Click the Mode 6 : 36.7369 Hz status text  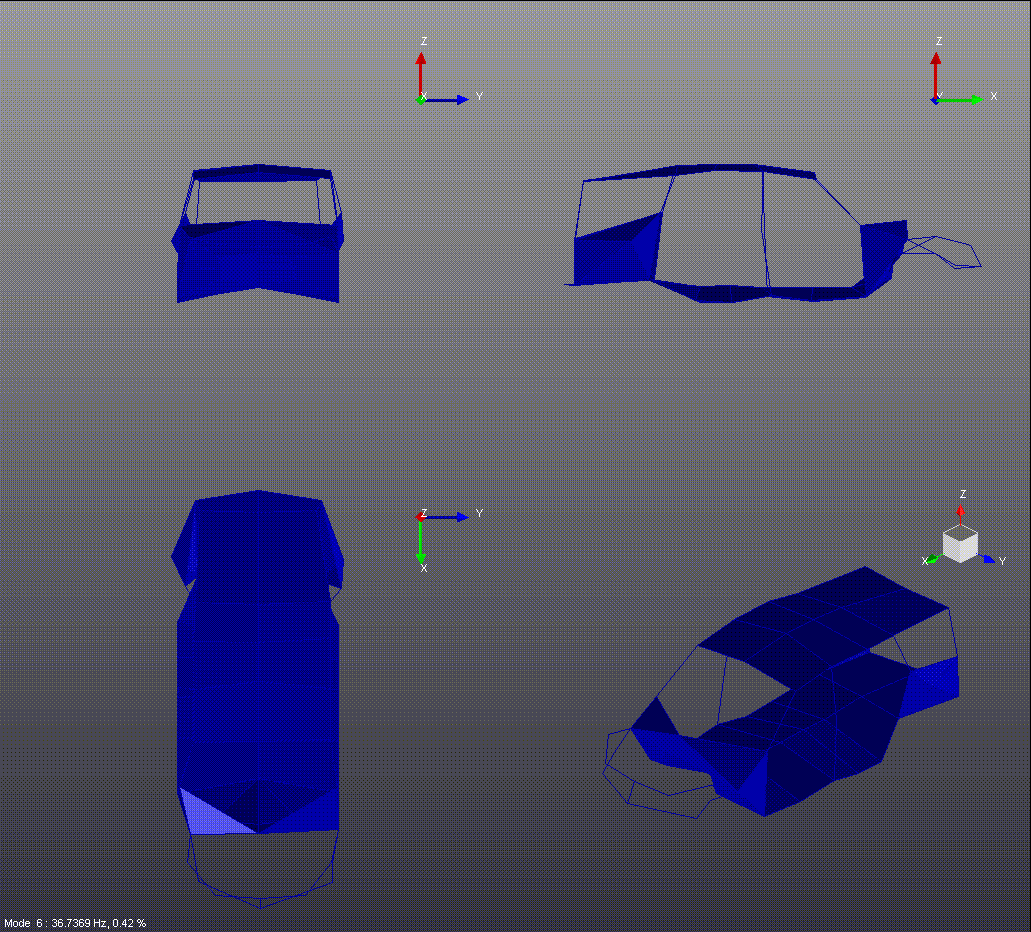coord(75,923)
